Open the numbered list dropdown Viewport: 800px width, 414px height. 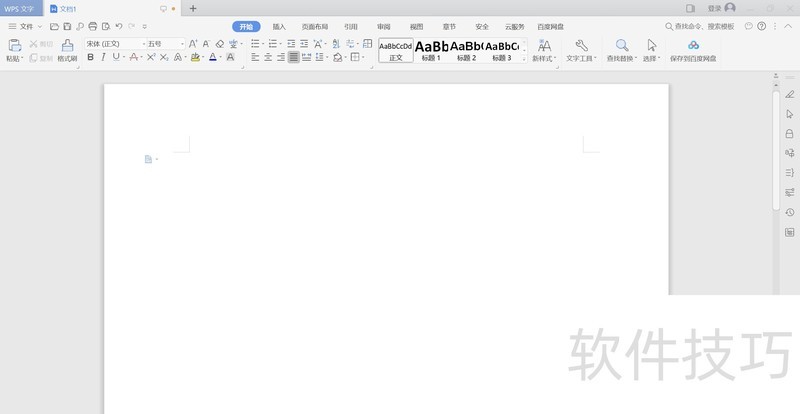[281, 44]
